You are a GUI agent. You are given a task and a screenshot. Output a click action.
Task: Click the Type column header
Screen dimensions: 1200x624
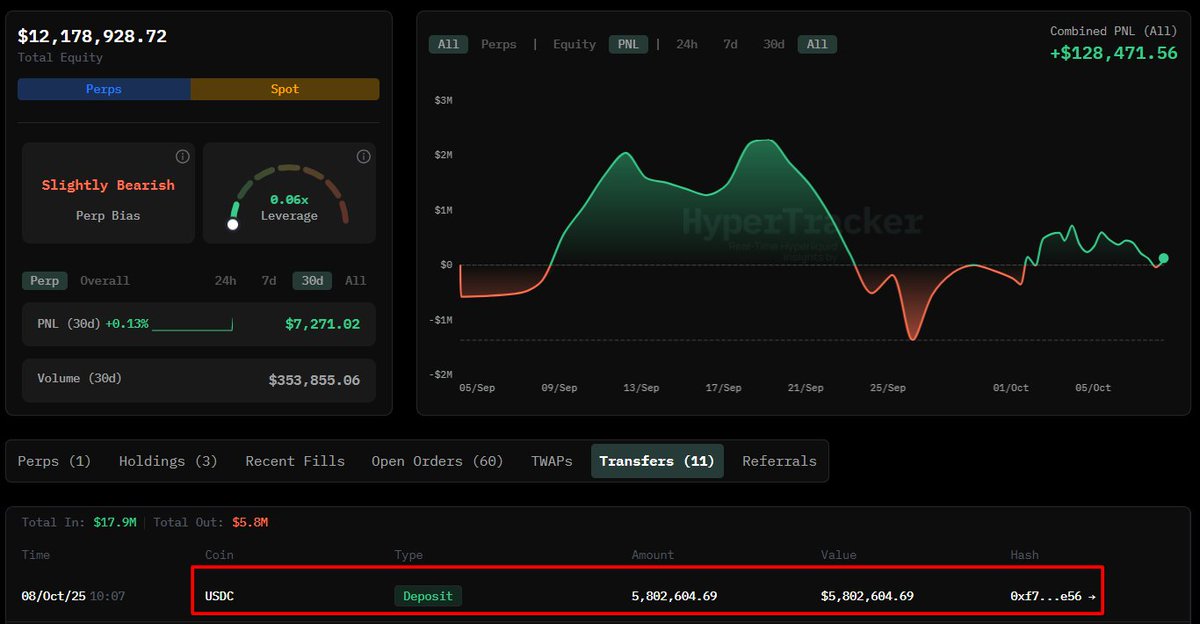[x=409, y=555]
